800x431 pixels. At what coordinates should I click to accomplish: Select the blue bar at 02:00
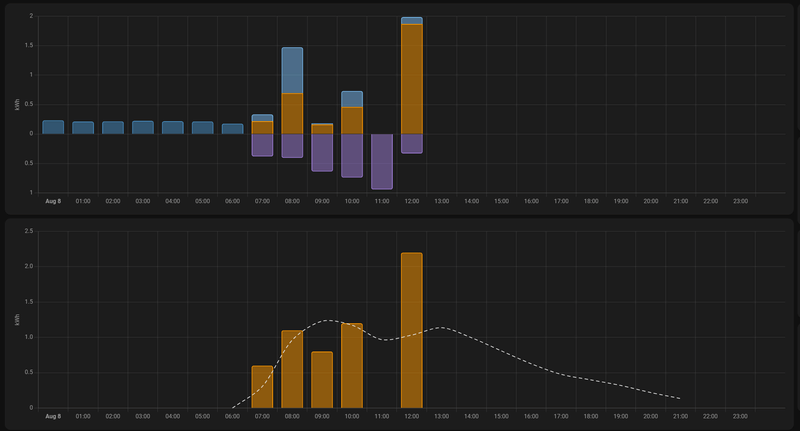point(113,128)
